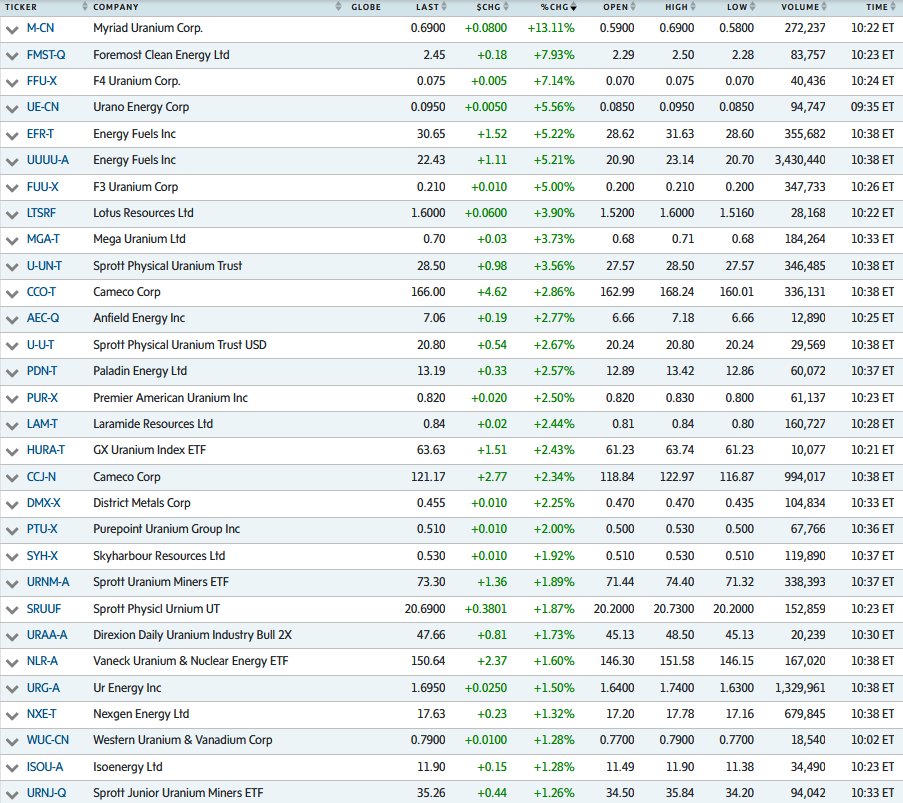Click the 166.00 last price
The height and width of the screenshot is (803, 903).
(428, 291)
